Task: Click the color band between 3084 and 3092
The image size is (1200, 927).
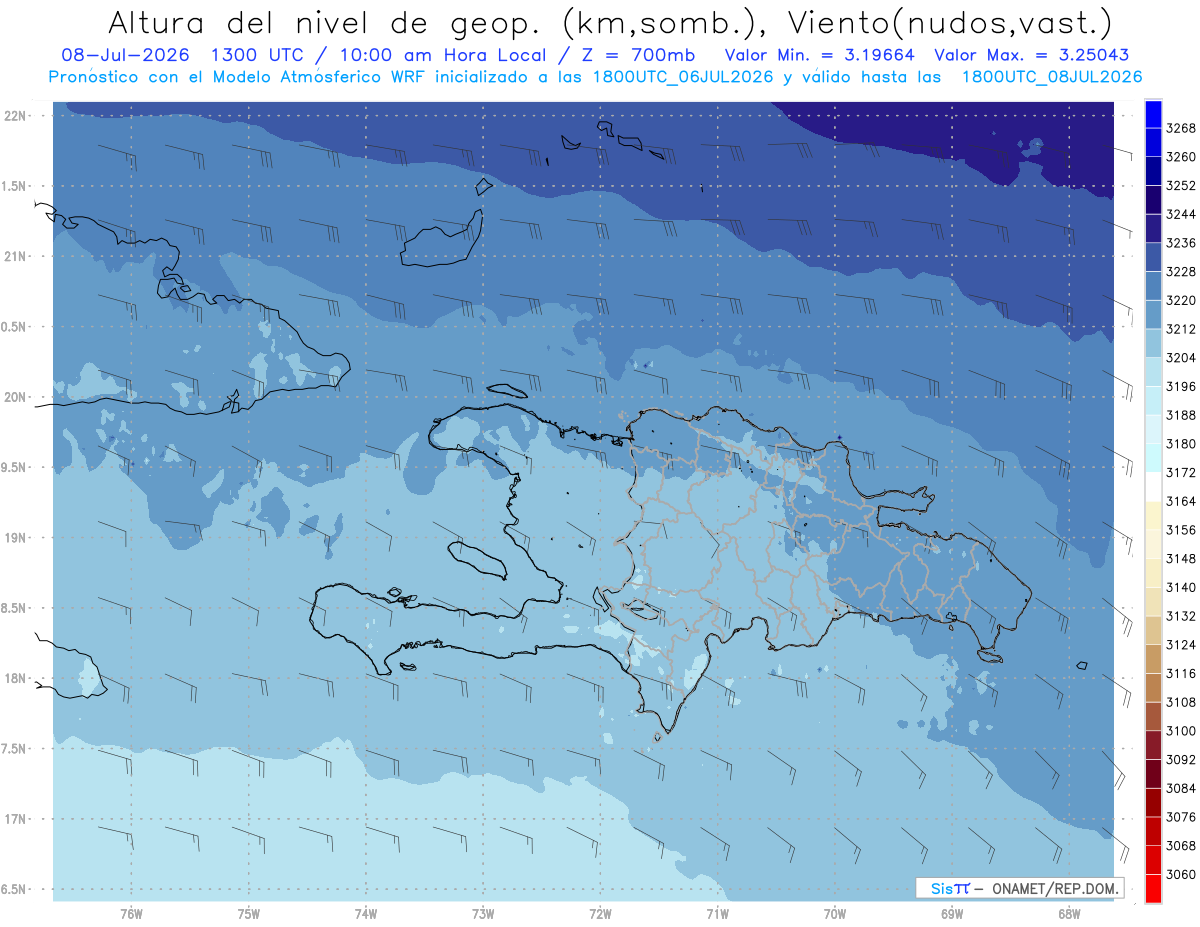Action: point(1152,774)
